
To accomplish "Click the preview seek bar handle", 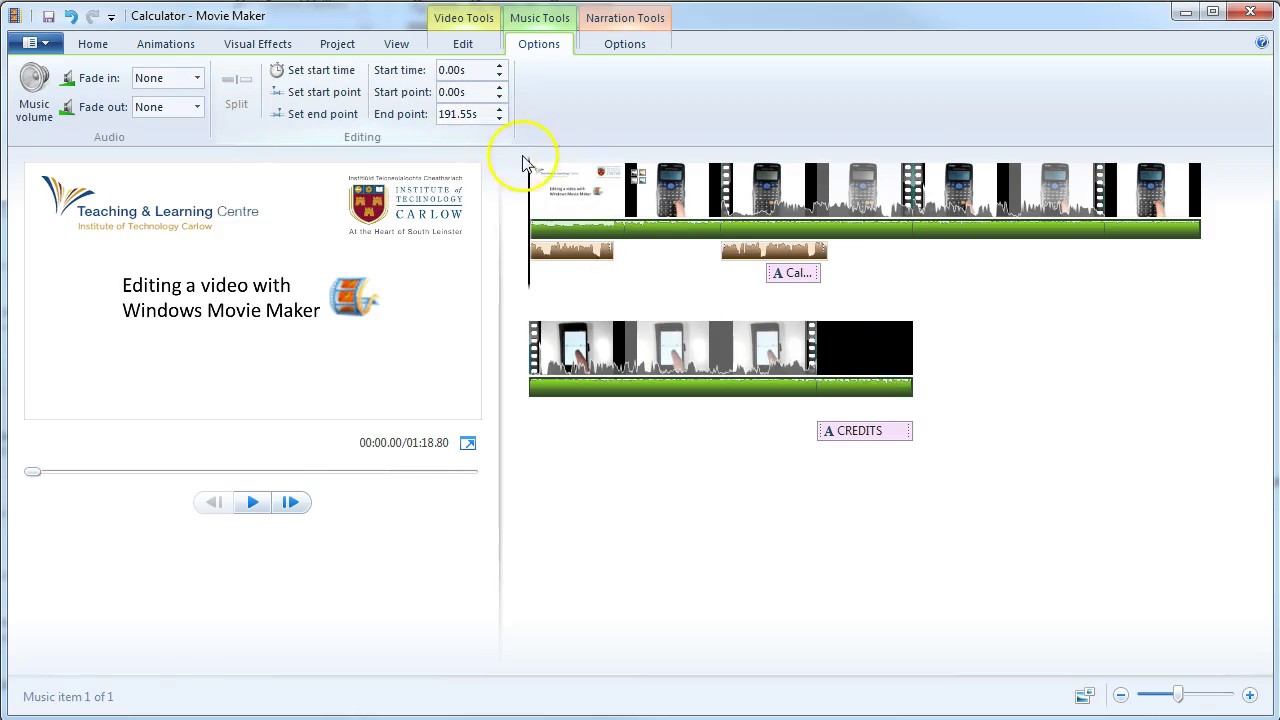I will (x=33, y=471).
